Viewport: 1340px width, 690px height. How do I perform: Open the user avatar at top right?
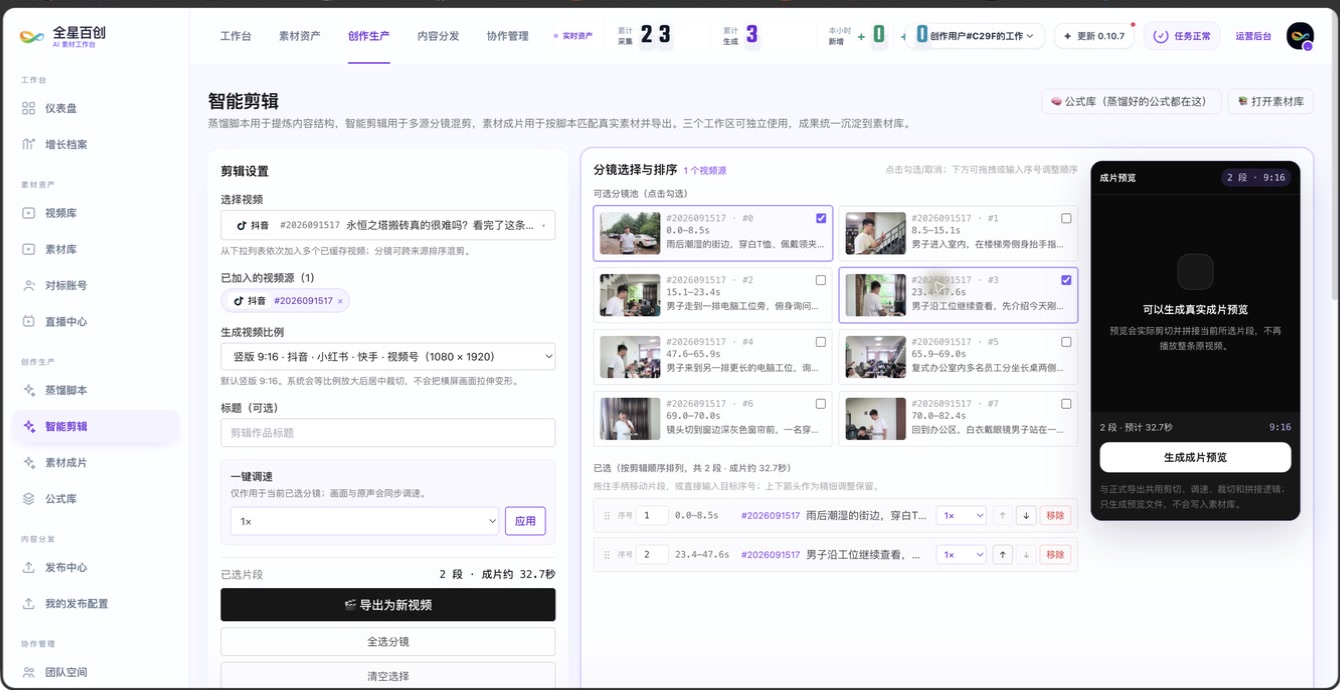[1300, 36]
